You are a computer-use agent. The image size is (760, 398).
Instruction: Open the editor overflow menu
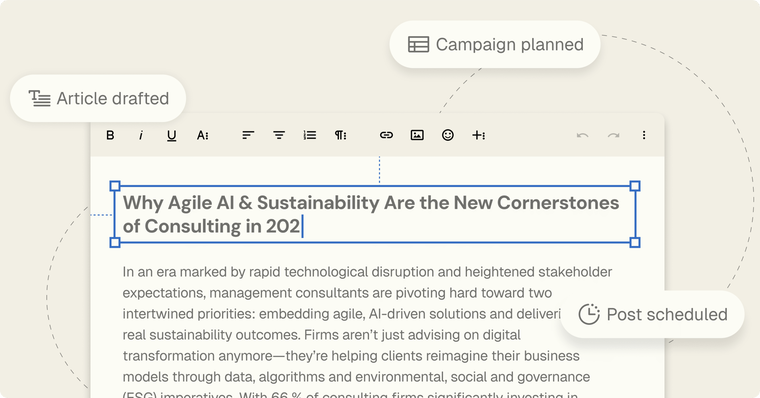click(644, 135)
